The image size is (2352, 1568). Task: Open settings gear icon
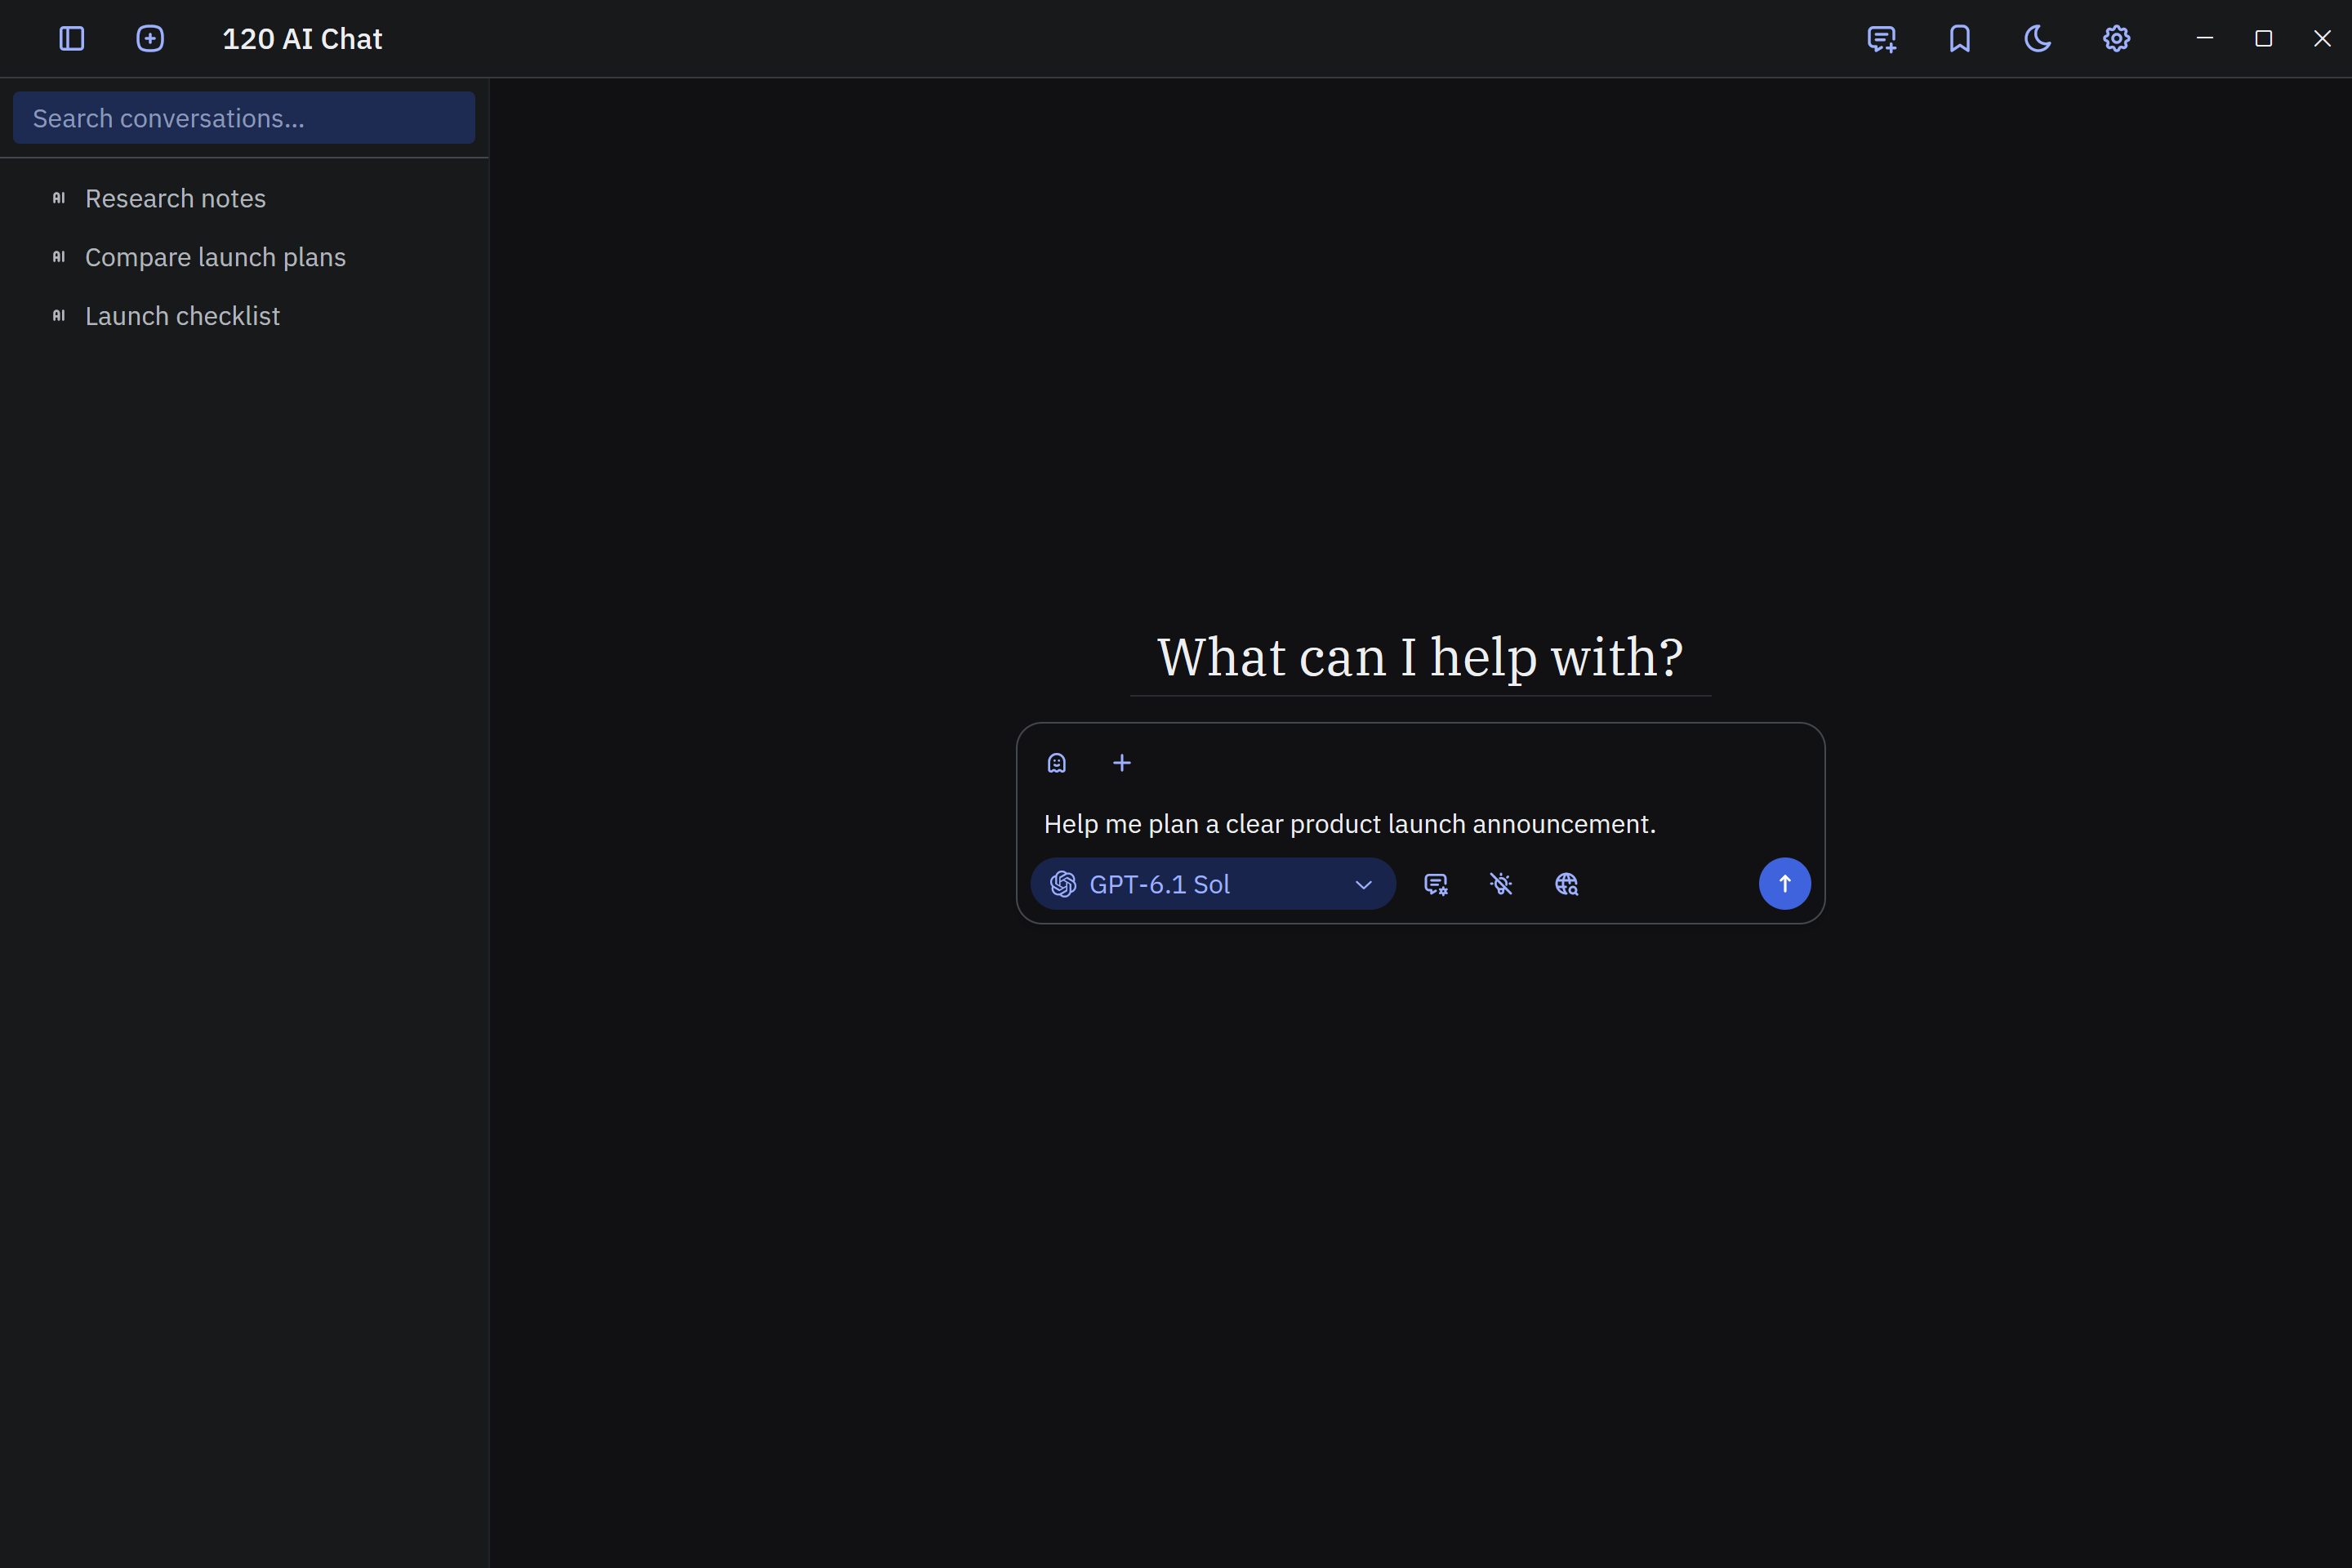point(2116,39)
